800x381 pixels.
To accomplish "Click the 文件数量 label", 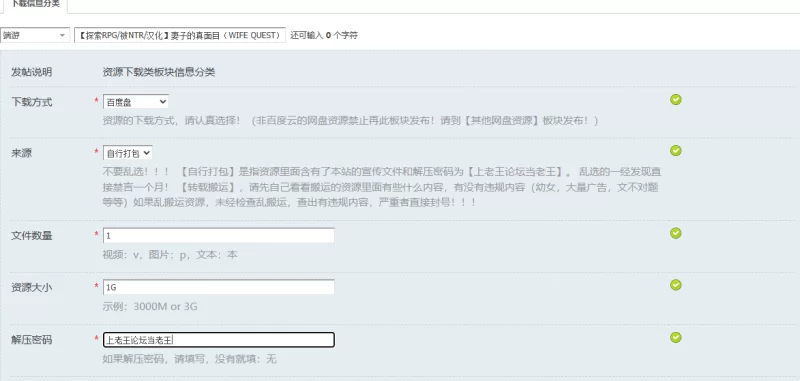I will point(32,236).
